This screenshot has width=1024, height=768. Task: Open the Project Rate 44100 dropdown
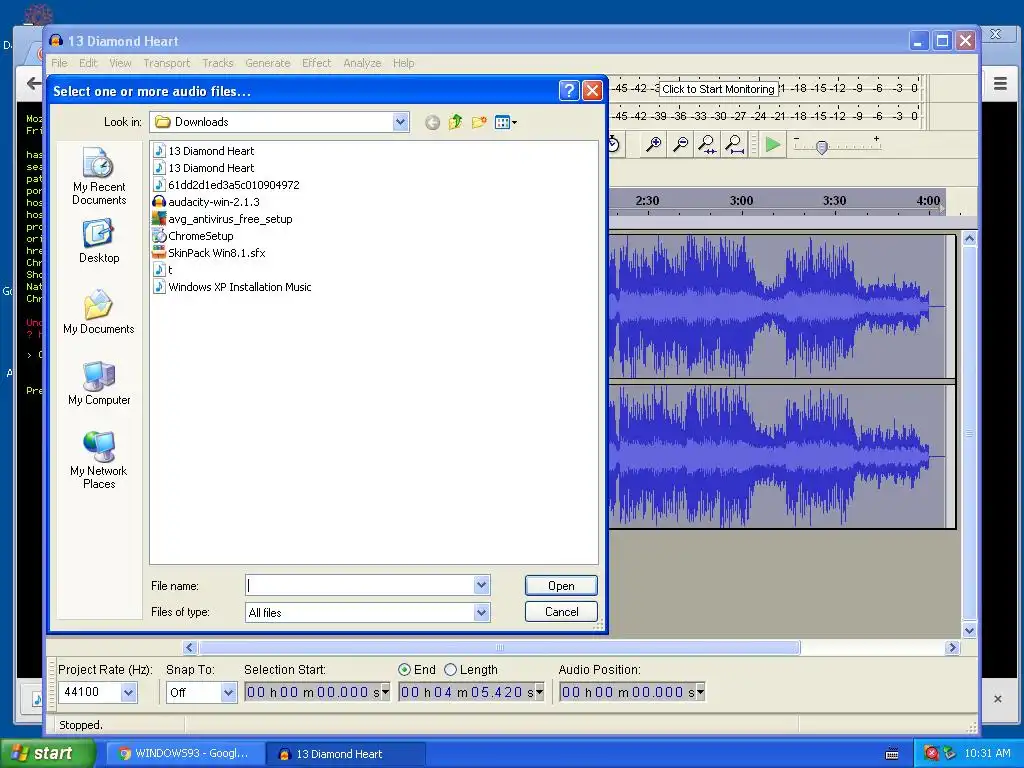pos(129,692)
